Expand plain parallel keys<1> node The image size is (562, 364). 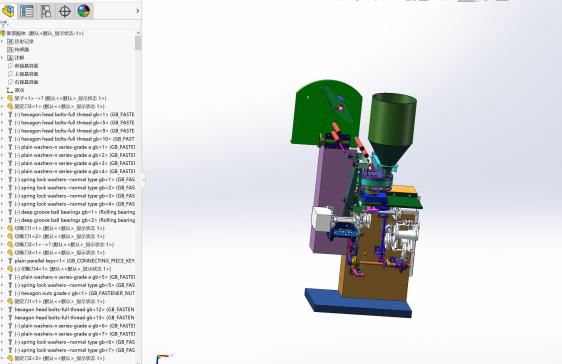click(2, 261)
